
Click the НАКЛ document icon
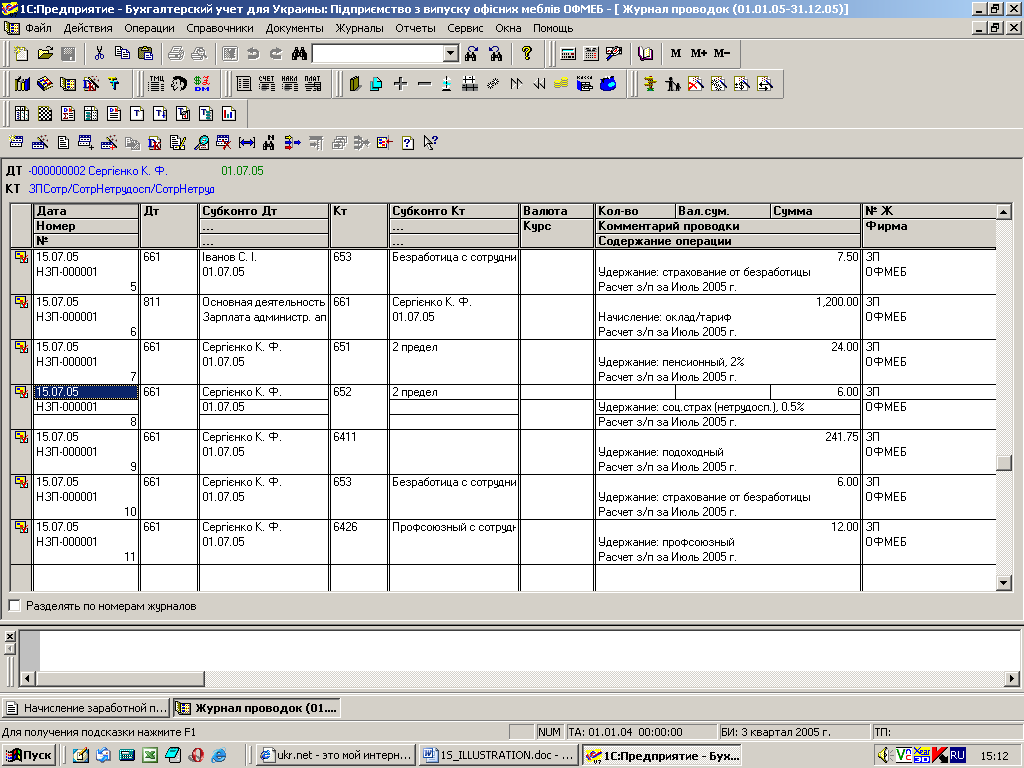pyautogui.click(x=289, y=84)
